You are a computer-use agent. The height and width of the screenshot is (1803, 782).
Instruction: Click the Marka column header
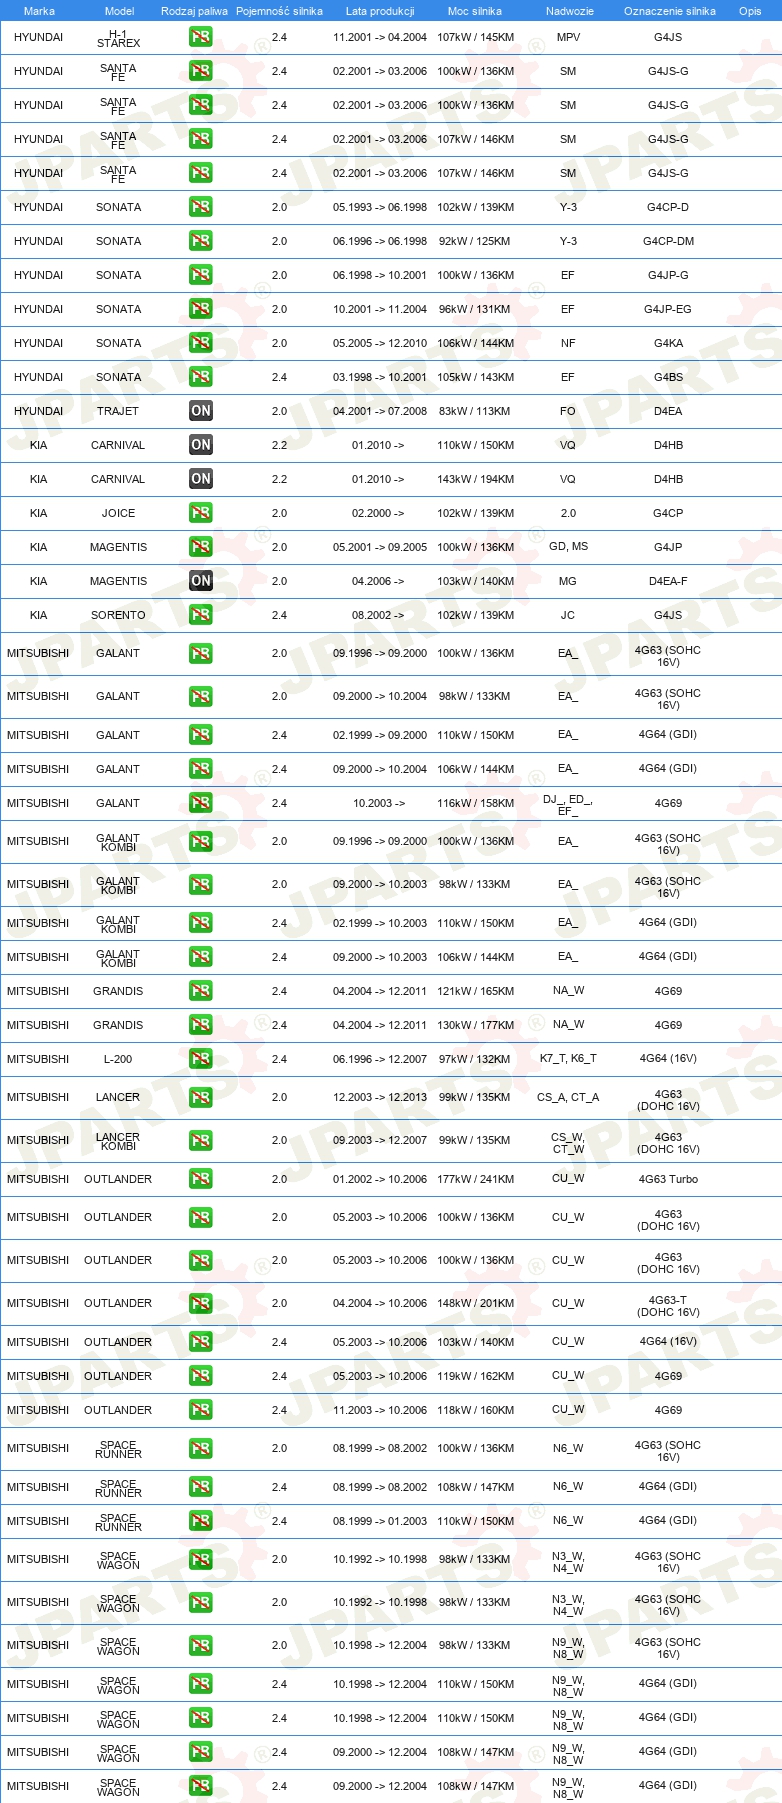coord(39,11)
